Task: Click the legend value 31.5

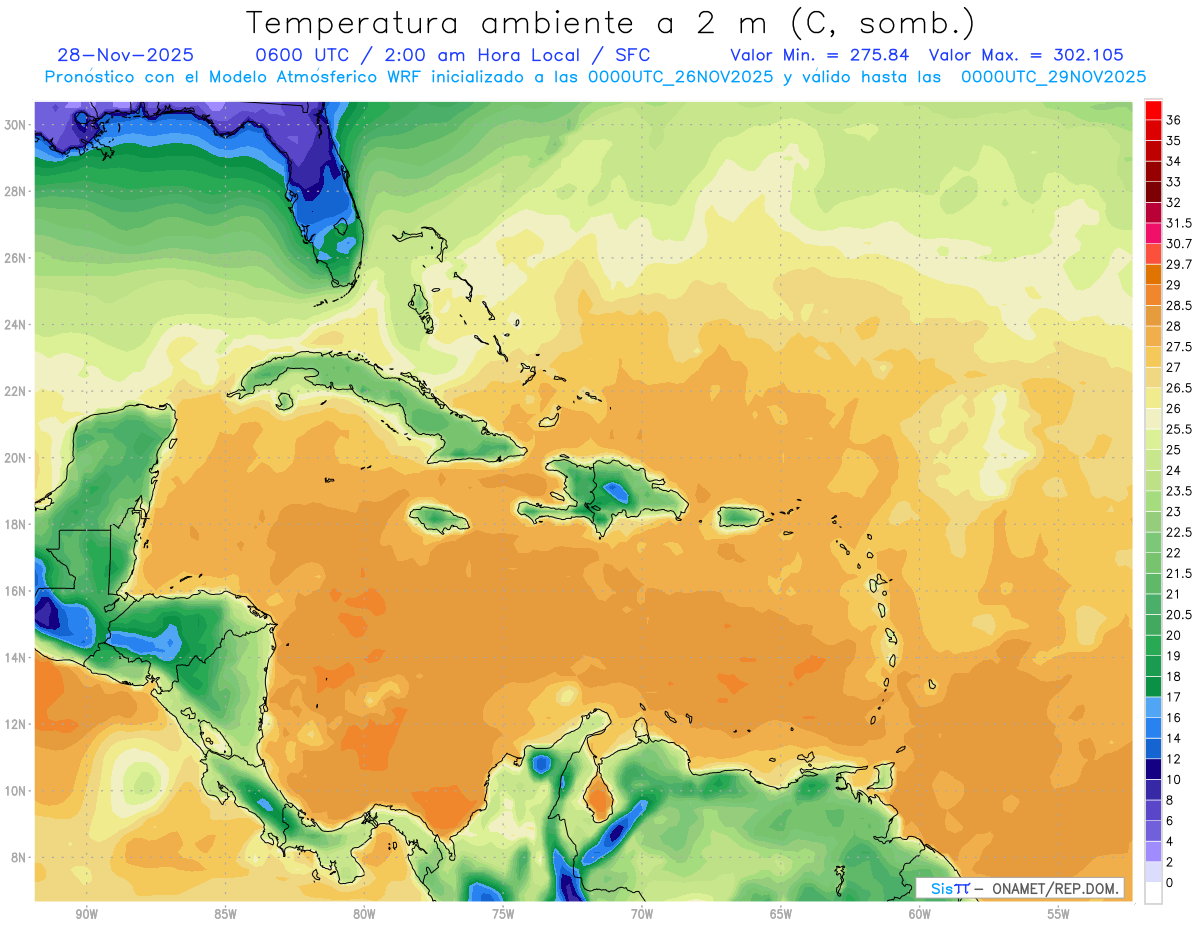Action: click(x=1179, y=223)
